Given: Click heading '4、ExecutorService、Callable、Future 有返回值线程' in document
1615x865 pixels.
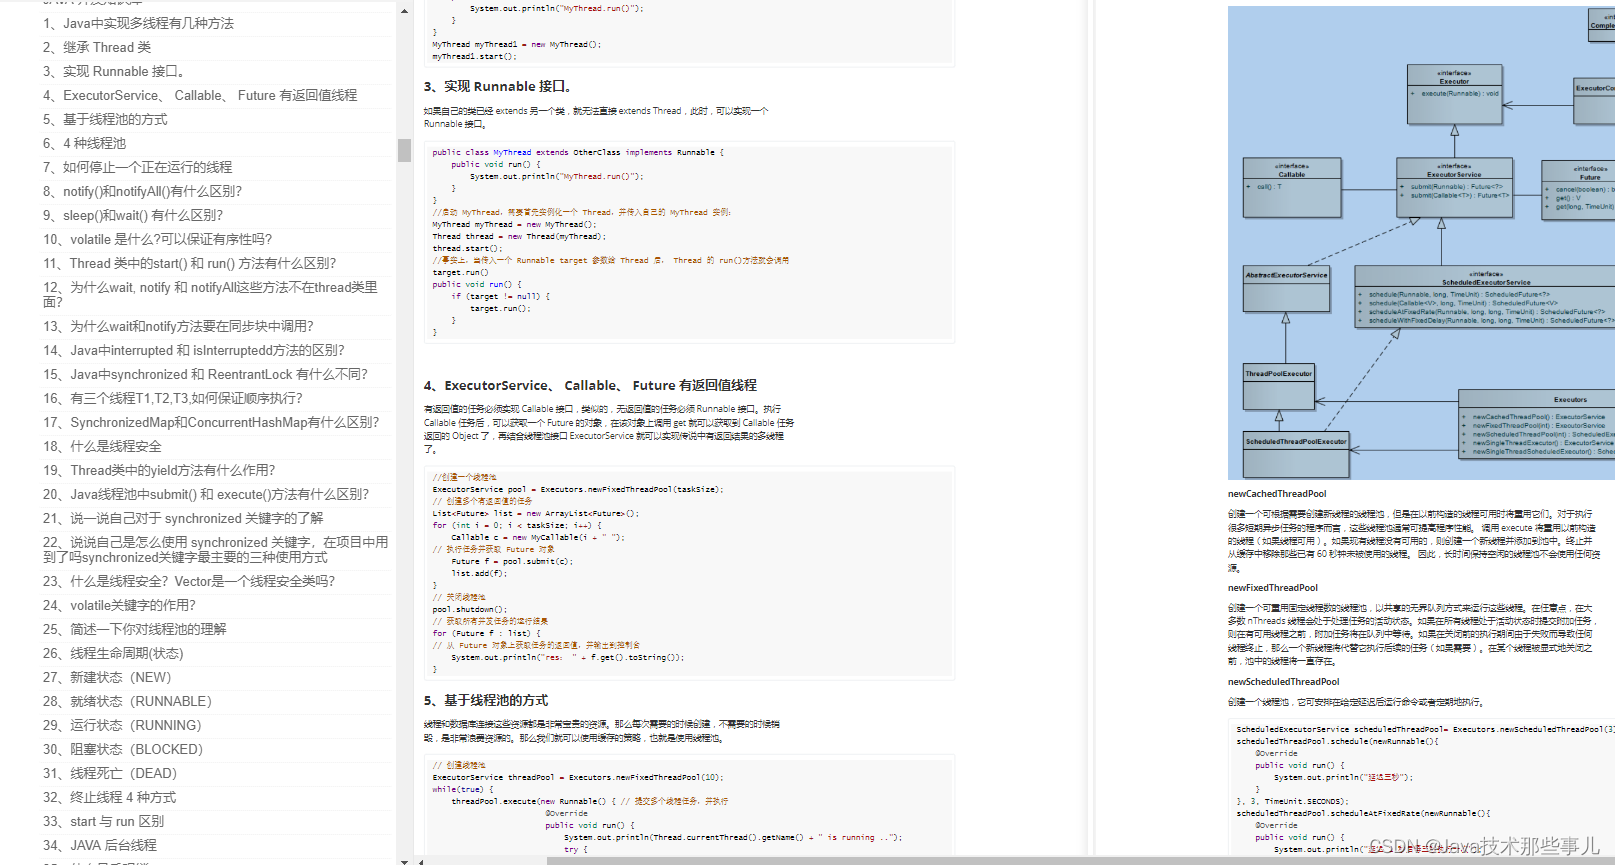Looking at the screenshot, I should point(590,385).
